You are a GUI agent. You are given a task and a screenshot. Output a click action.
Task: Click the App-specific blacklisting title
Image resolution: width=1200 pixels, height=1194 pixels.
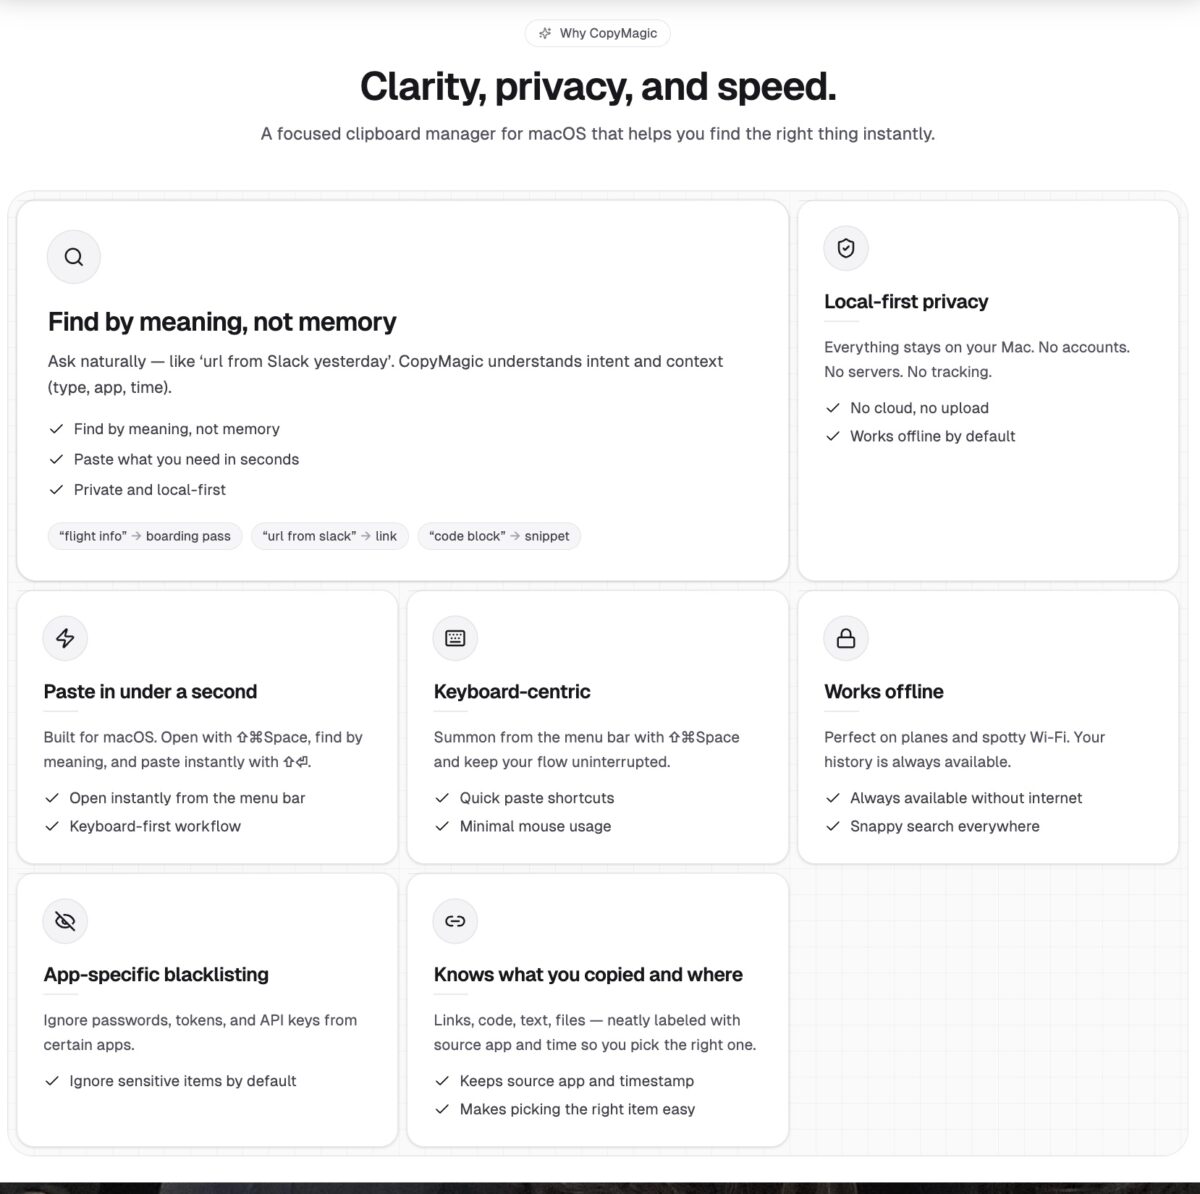156,975
